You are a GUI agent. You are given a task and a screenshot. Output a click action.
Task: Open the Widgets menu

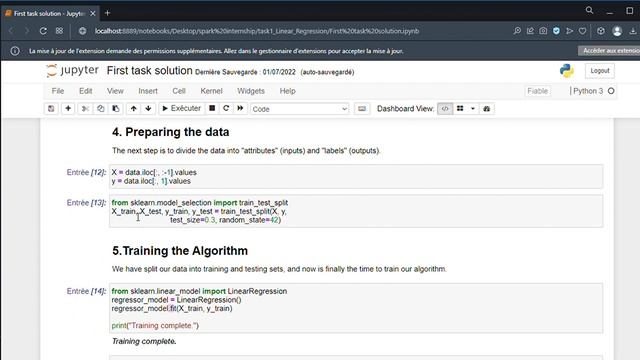pyautogui.click(x=251, y=91)
